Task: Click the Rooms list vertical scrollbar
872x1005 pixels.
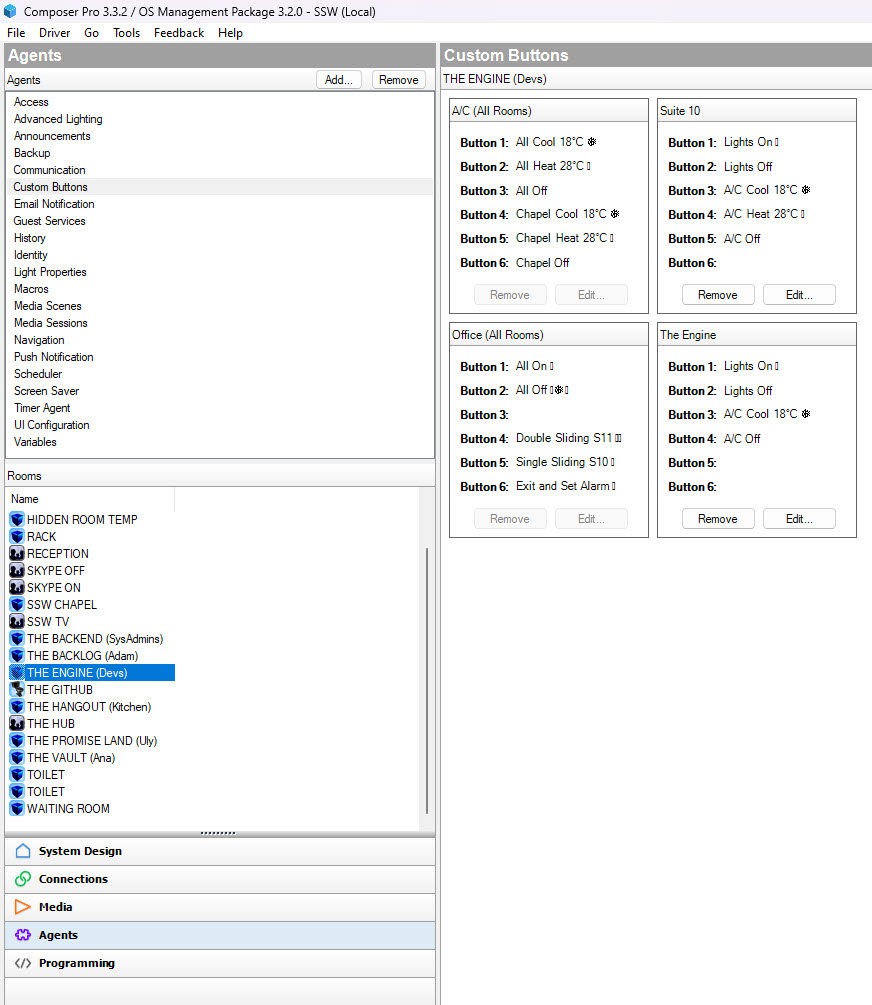Action: tap(427, 680)
